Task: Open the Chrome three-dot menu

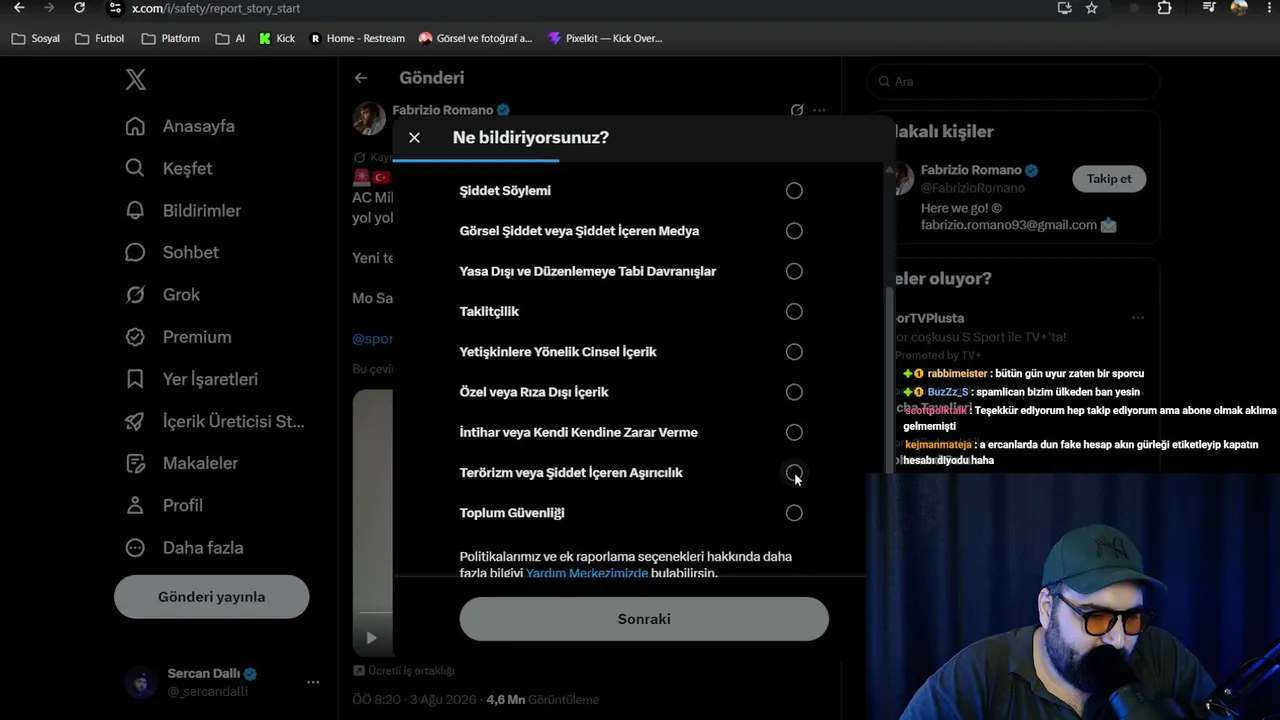Action: [x=1267, y=8]
